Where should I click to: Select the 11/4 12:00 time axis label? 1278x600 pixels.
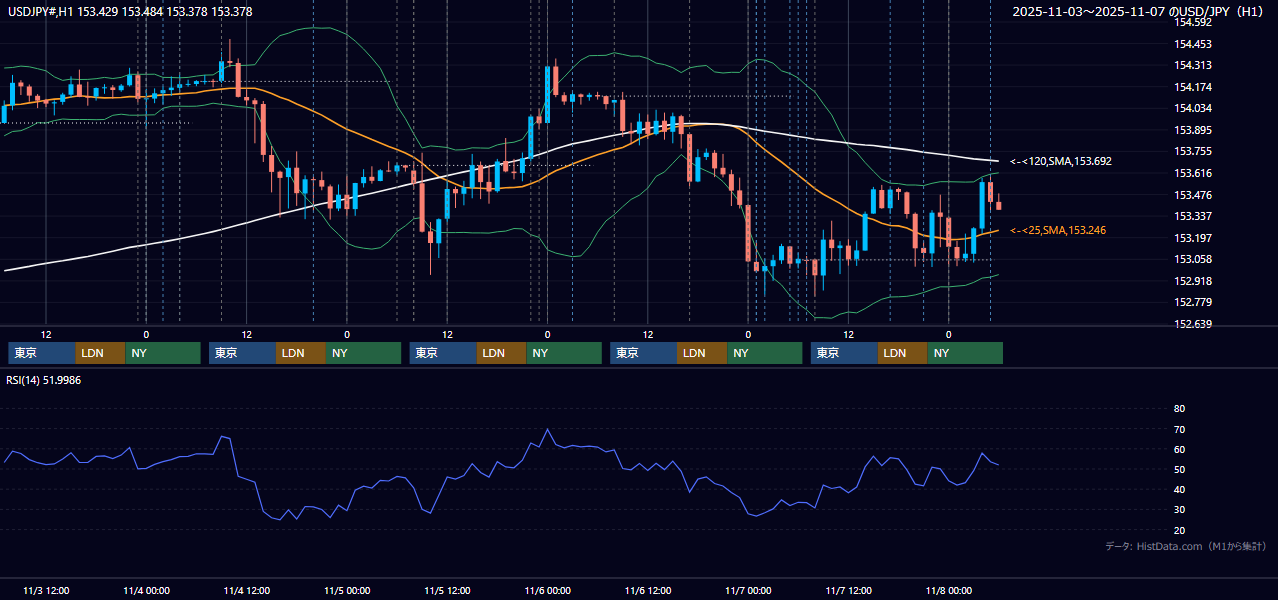tap(246, 591)
